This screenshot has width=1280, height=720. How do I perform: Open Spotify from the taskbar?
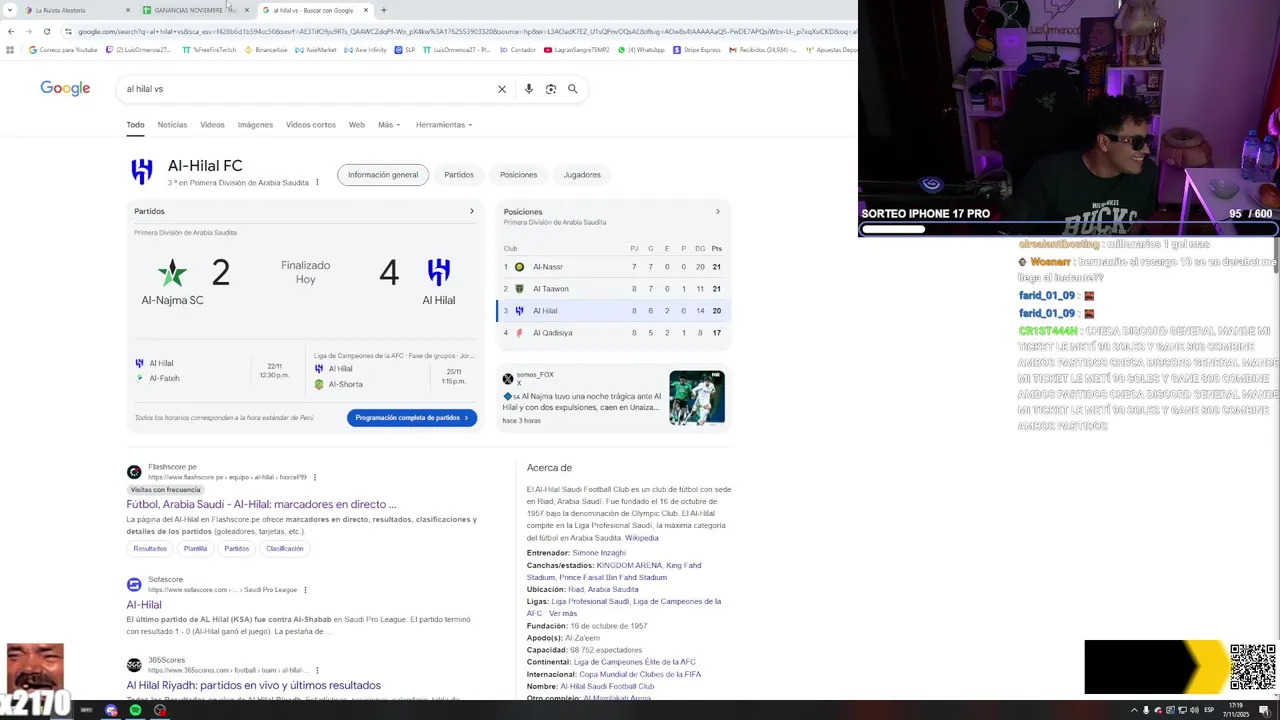pyautogui.click(x=135, y=710)
